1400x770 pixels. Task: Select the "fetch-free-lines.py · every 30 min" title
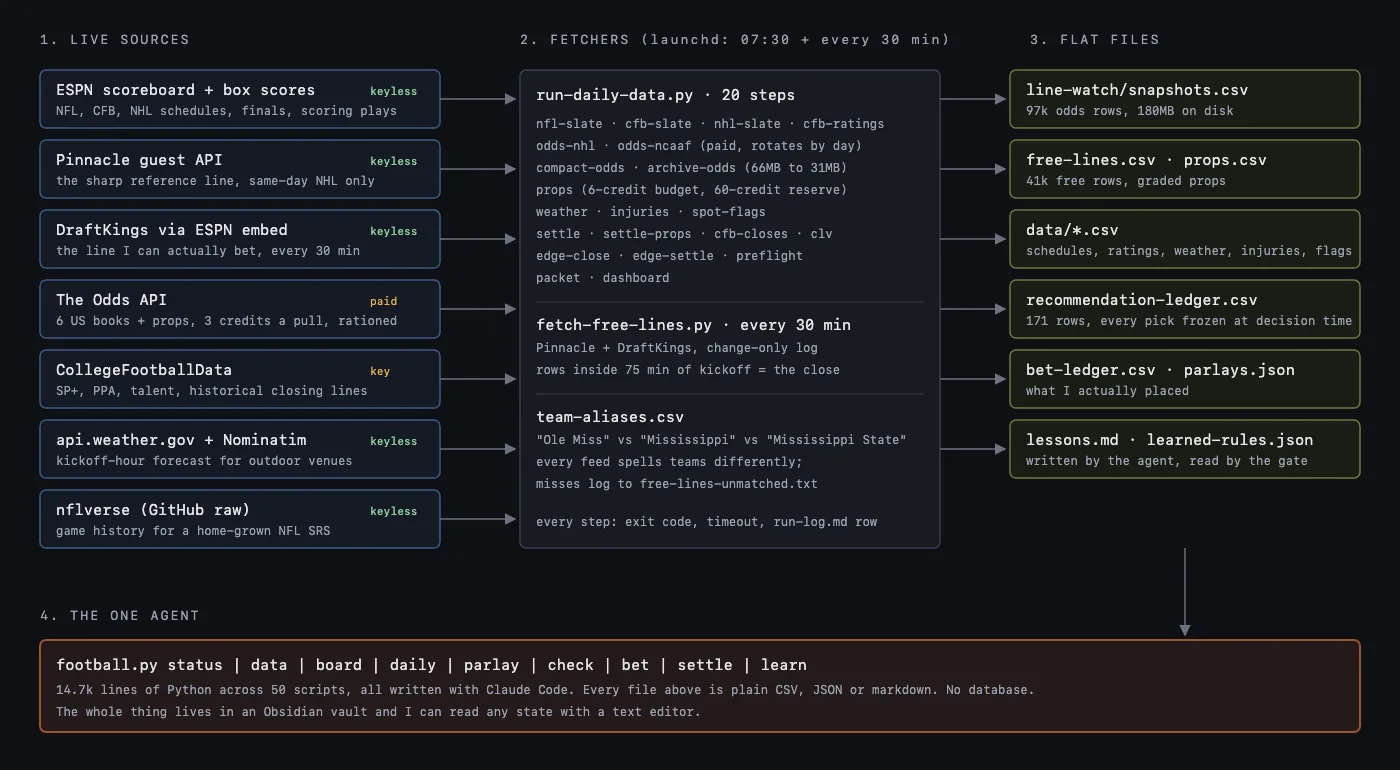click(x=693, y=325)
